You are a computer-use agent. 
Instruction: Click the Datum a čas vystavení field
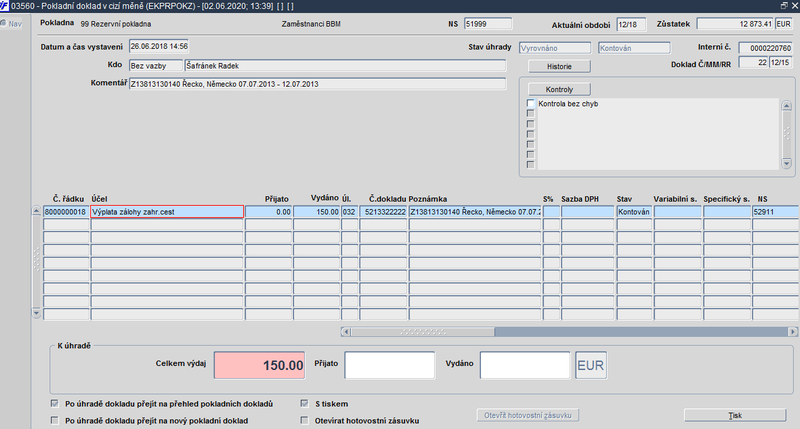(159, 46)
